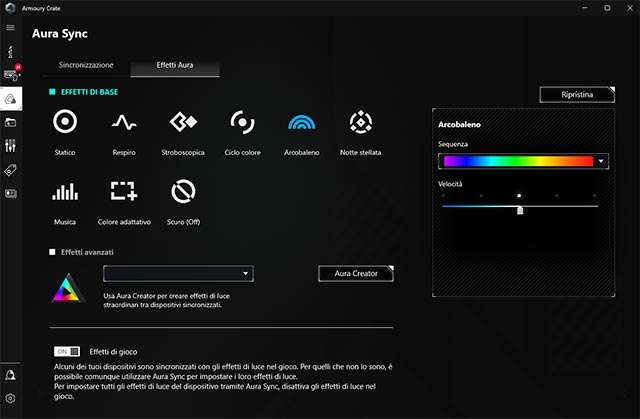Viewport: 640px width, 419px height.
Task: Click the Ripristina reset button
Action: pos(577,95)
